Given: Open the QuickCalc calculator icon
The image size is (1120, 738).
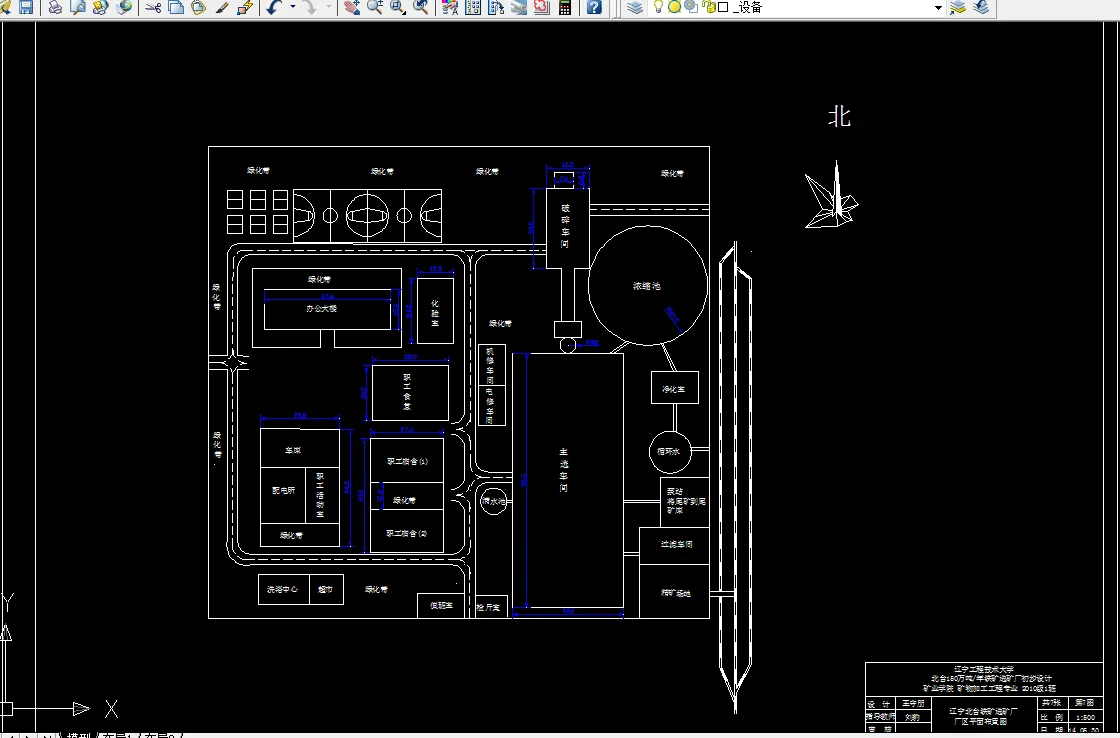Looking at the screenshot, I should point(565,7).
